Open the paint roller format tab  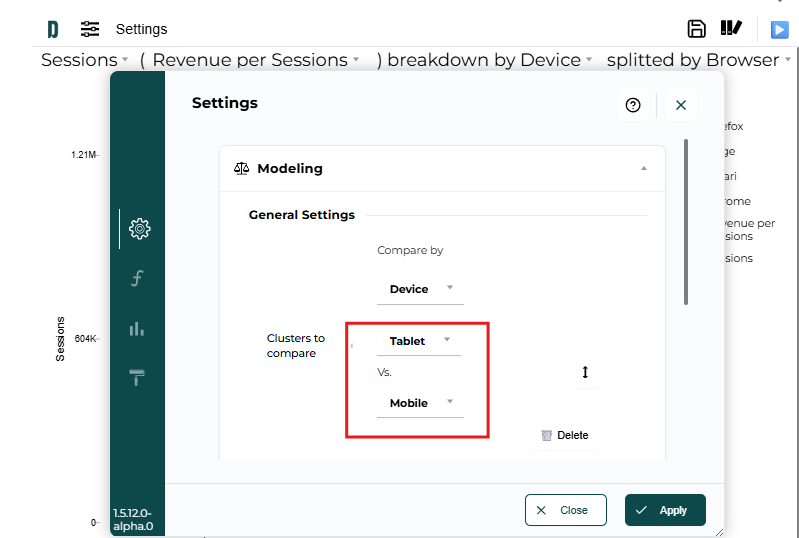[138, 377]
